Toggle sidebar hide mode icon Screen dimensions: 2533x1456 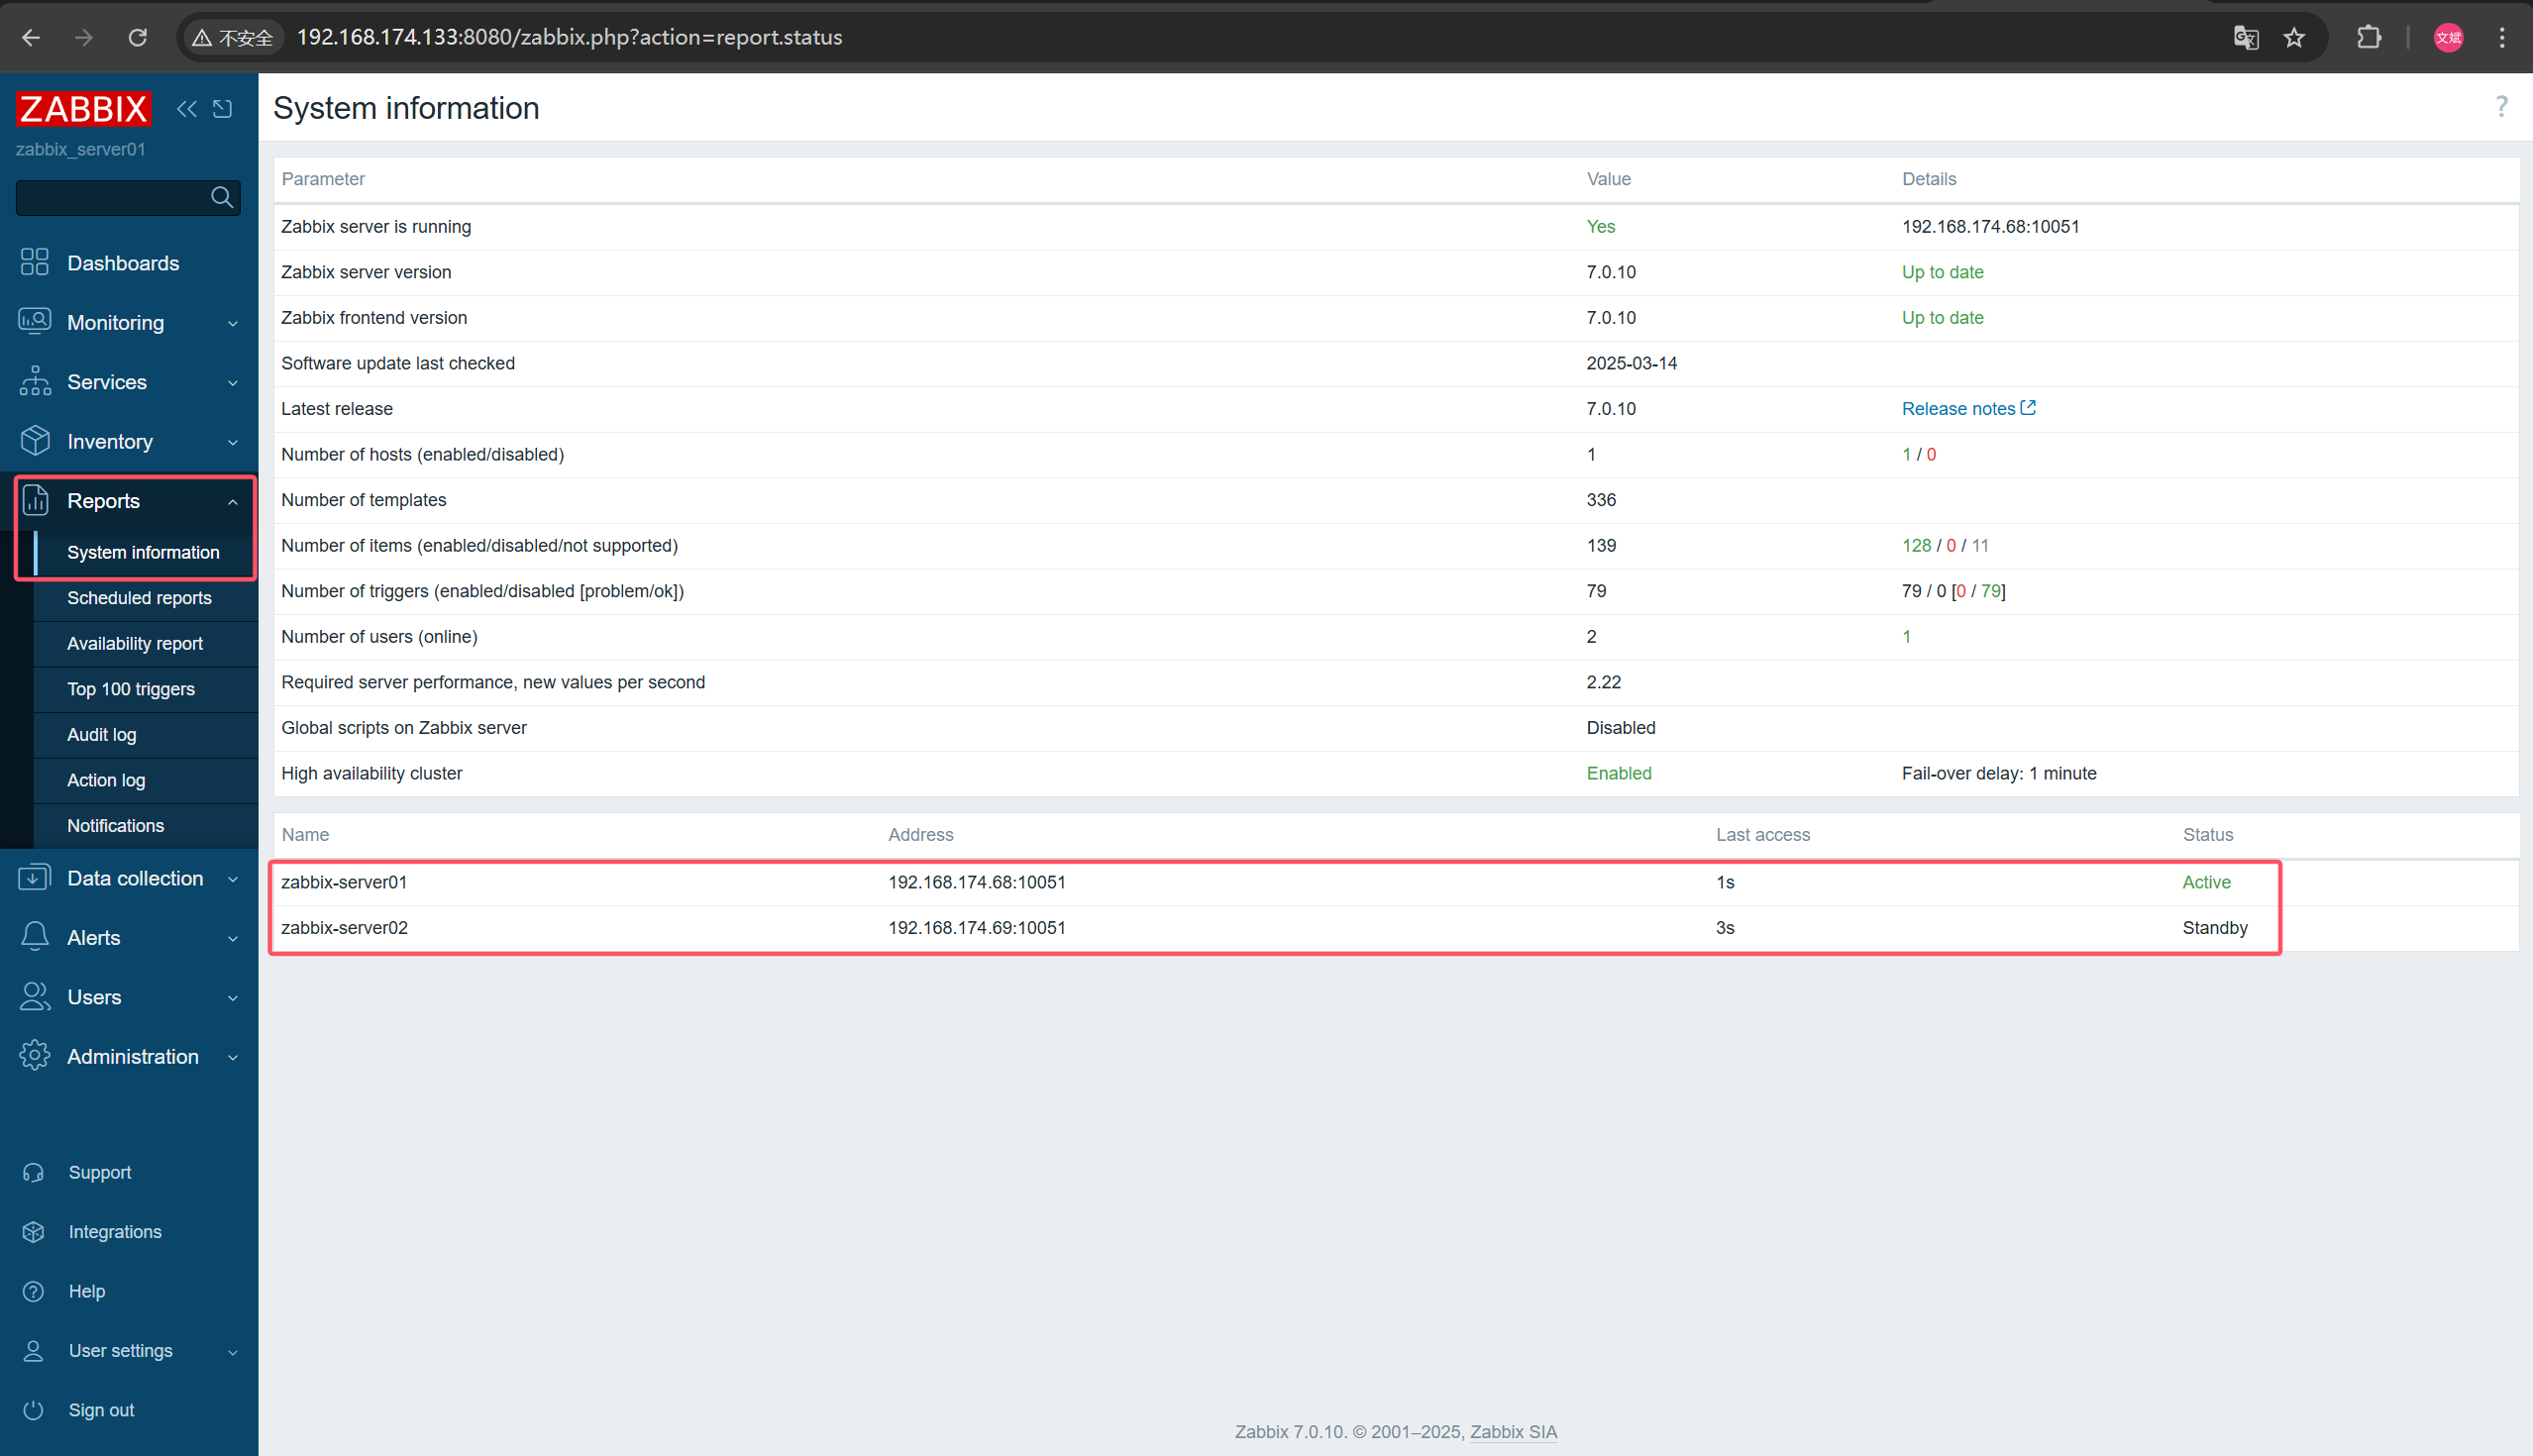point(223,108)
